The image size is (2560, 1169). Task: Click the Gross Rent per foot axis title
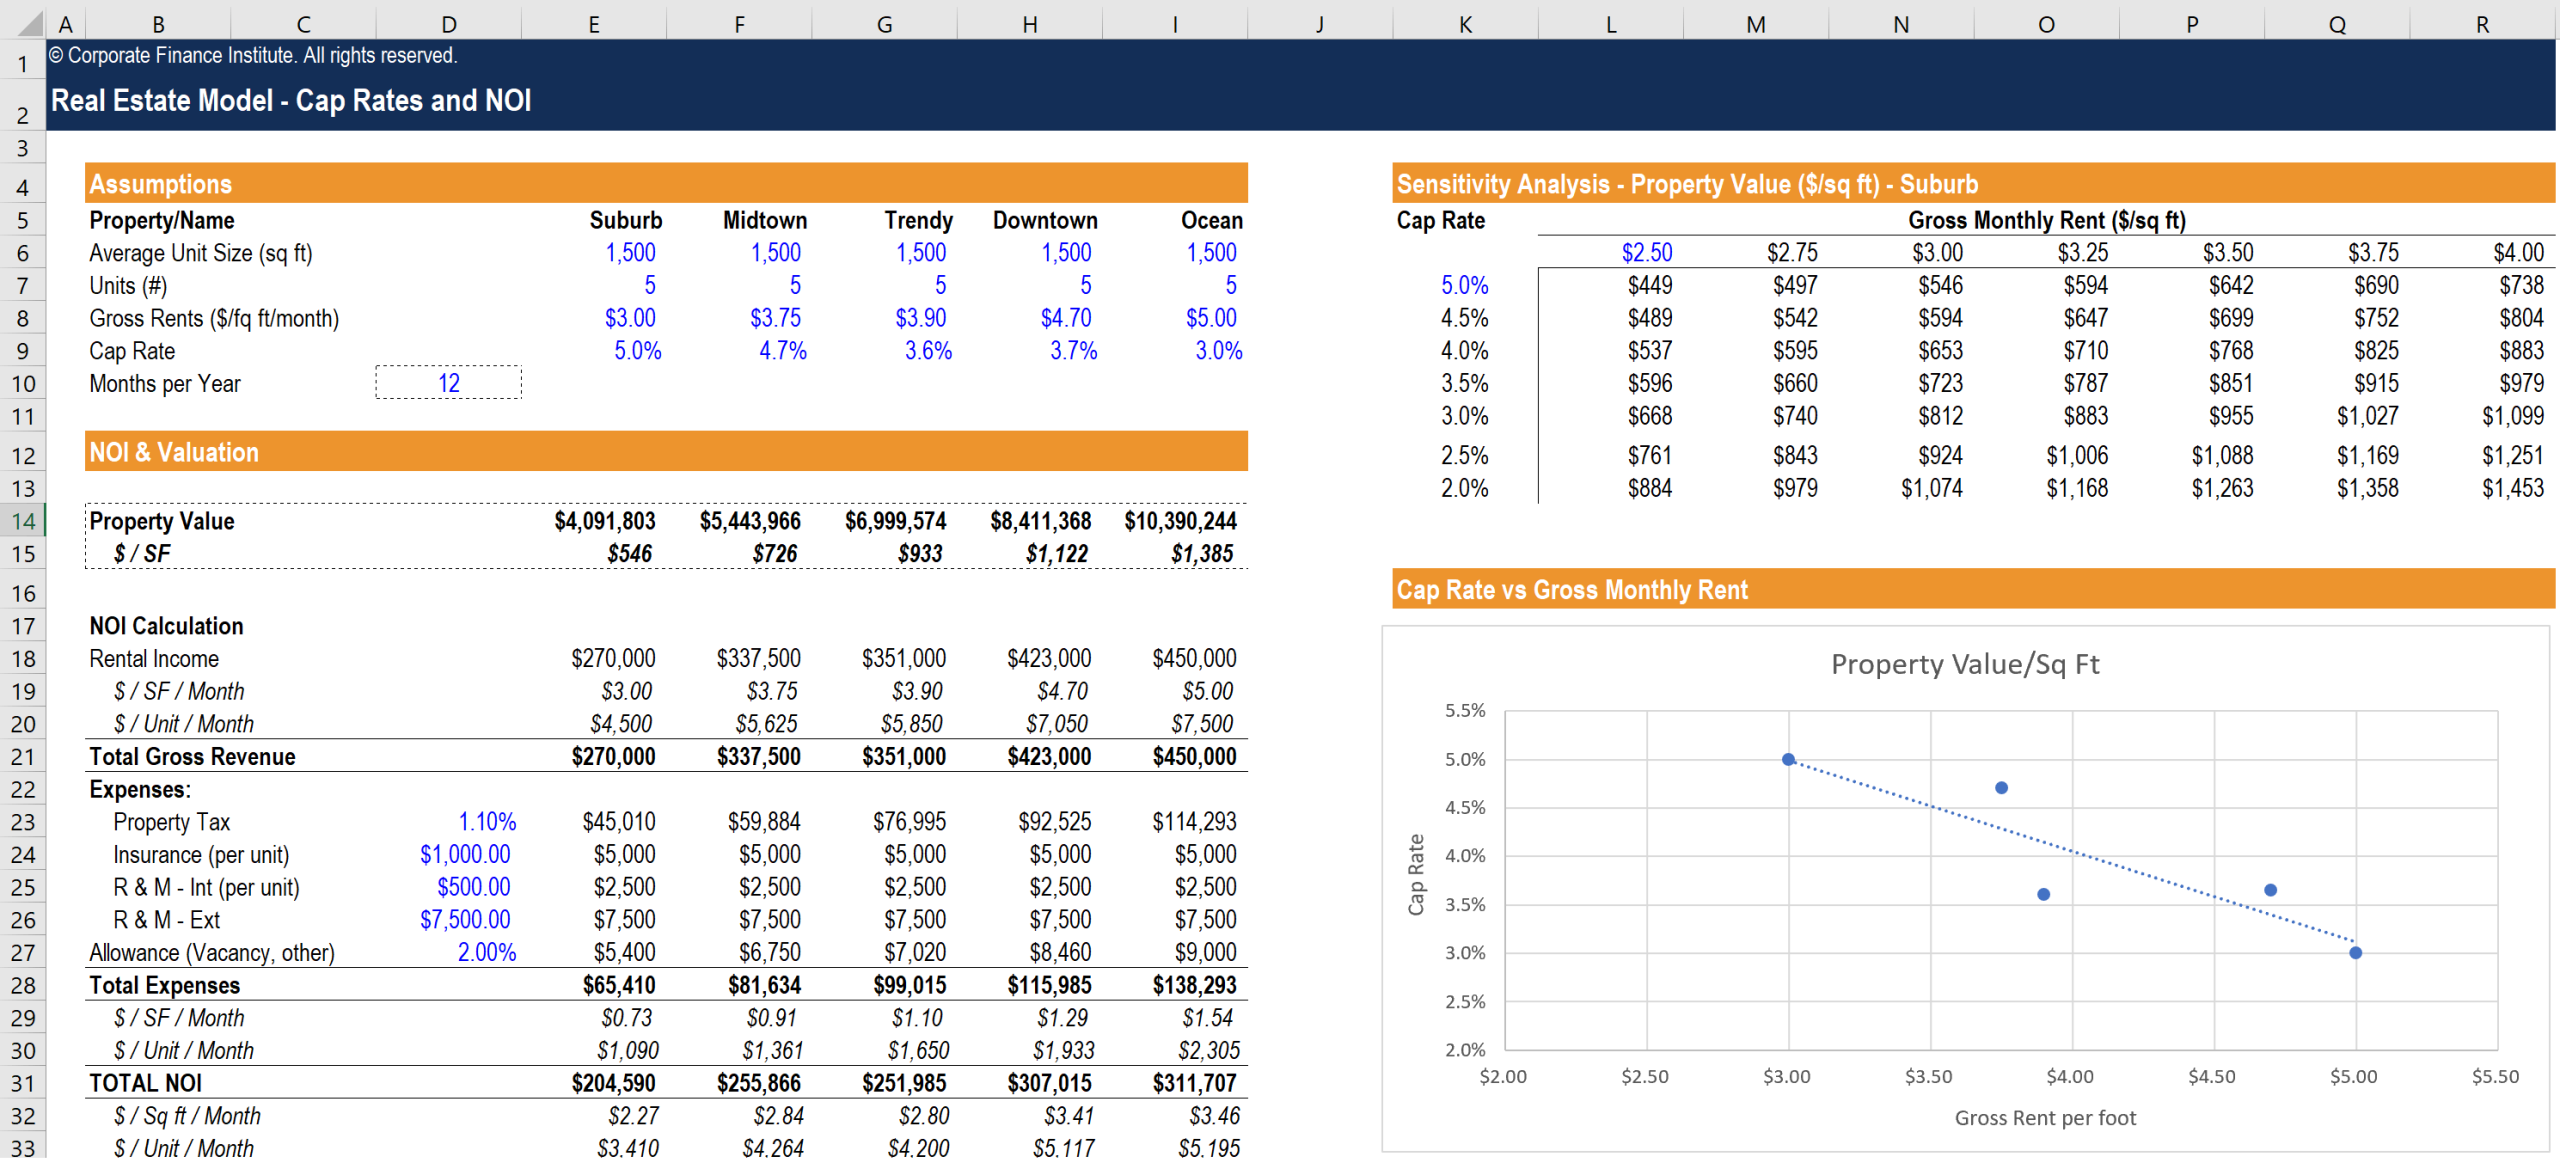tap(2044, 1118)
